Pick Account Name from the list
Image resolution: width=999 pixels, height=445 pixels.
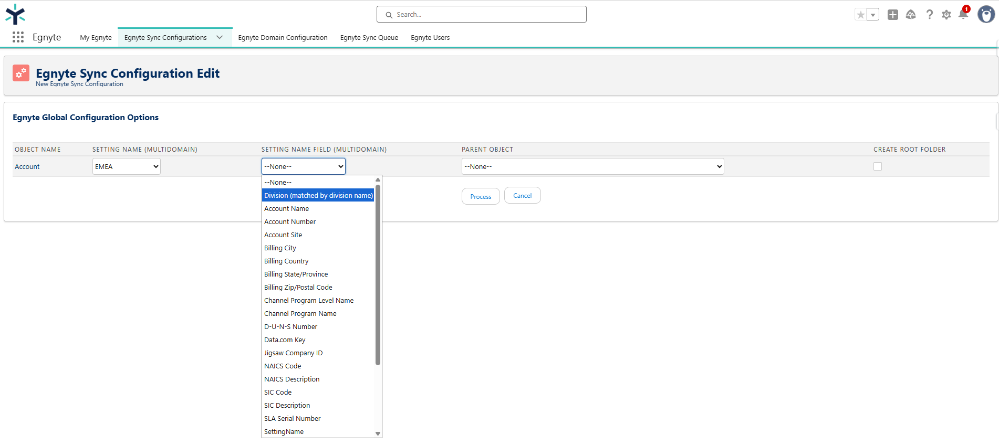tap(319, 208)
